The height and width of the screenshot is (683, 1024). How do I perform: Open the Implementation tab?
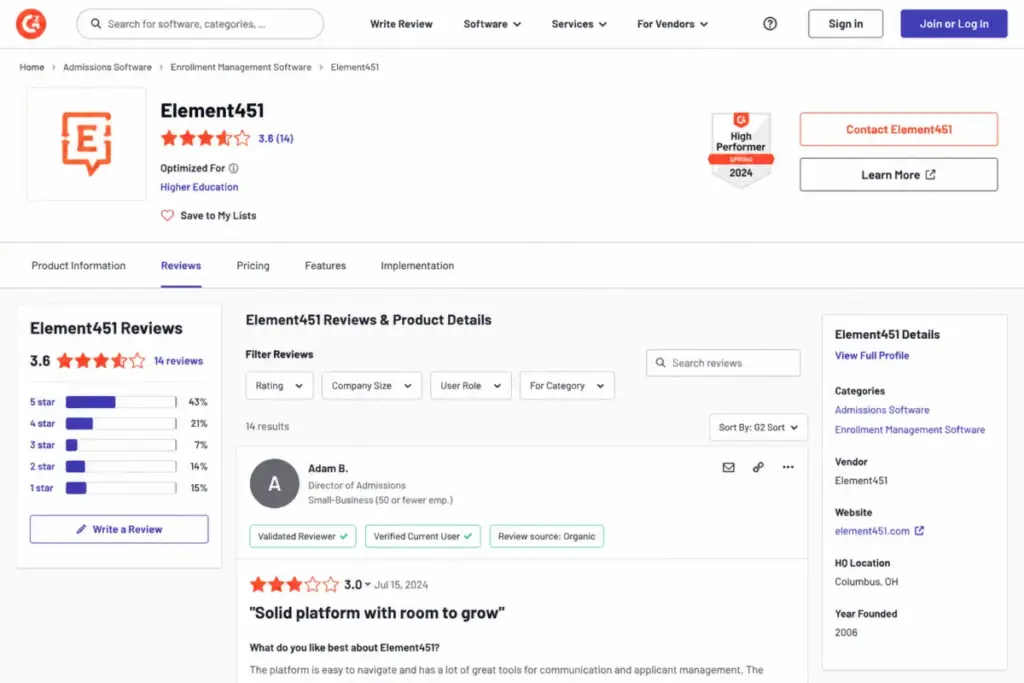coord(417,266)
